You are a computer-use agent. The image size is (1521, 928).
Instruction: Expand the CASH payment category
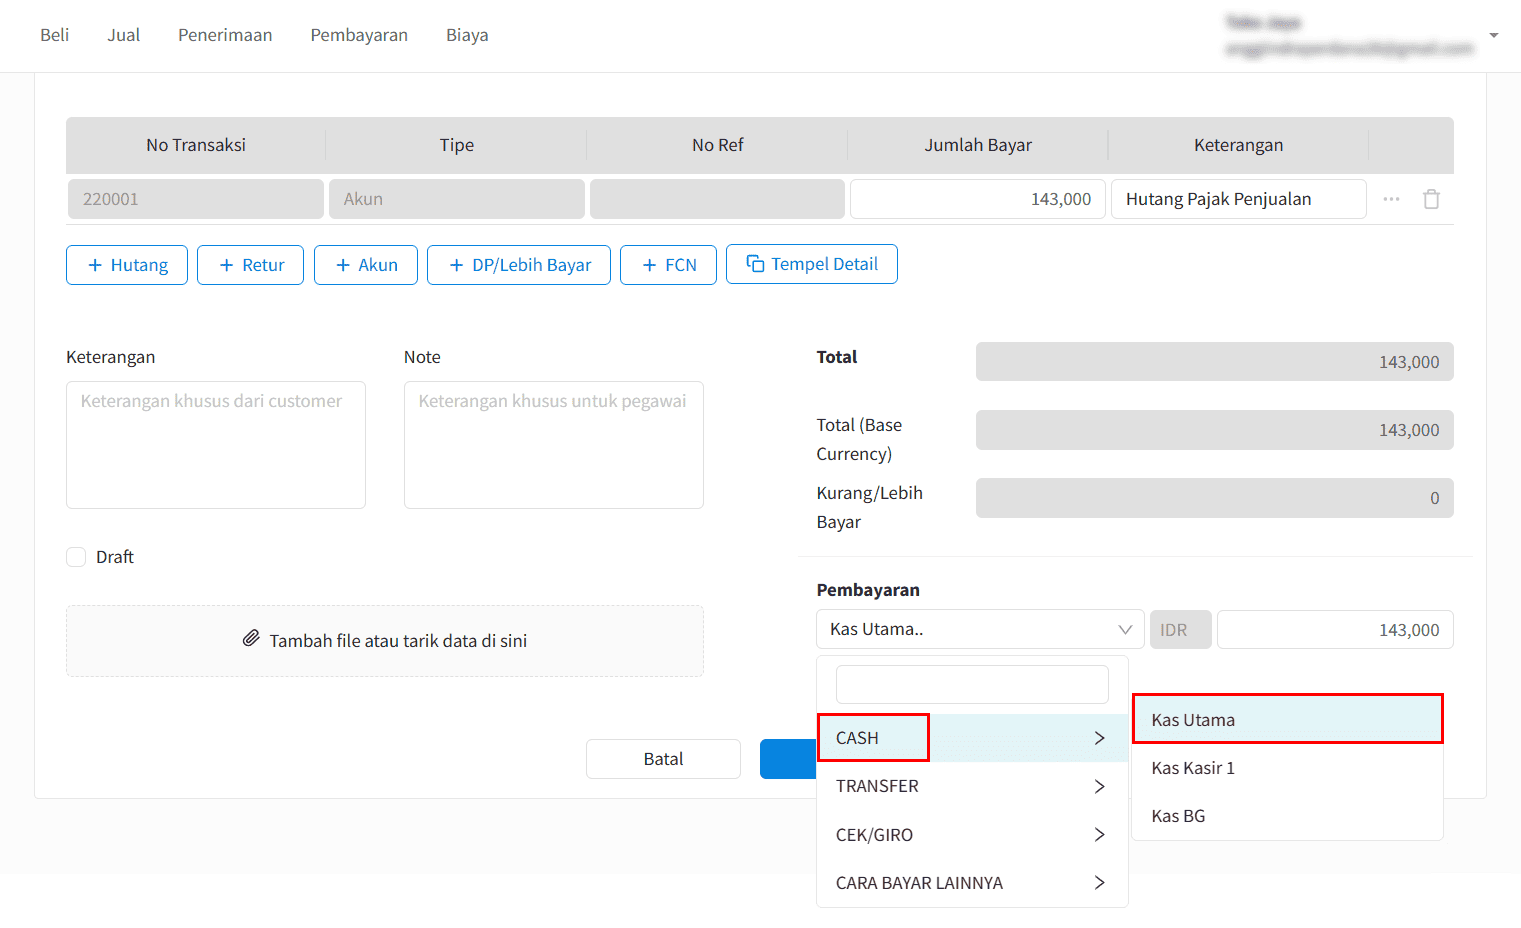972,738
